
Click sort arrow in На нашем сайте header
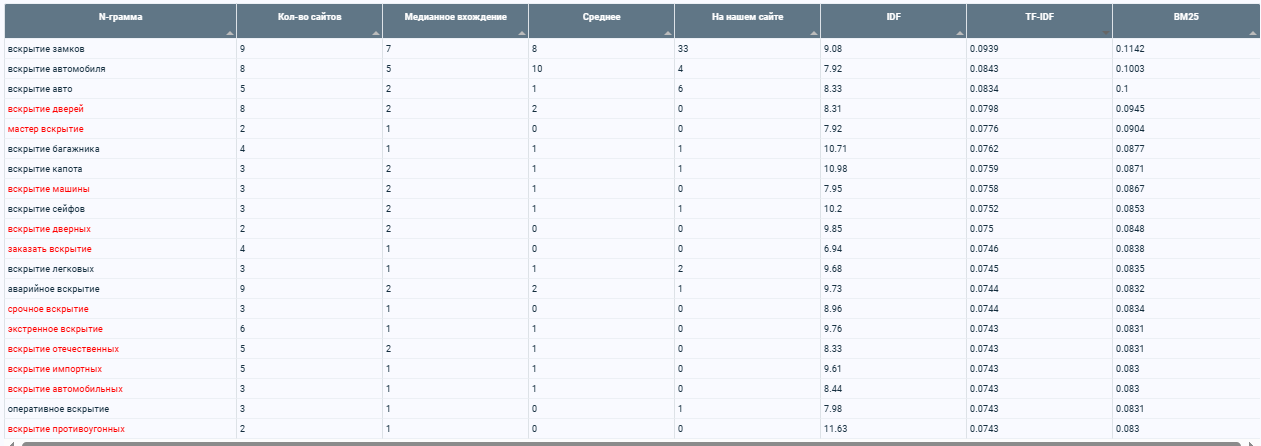click(814, 34)
